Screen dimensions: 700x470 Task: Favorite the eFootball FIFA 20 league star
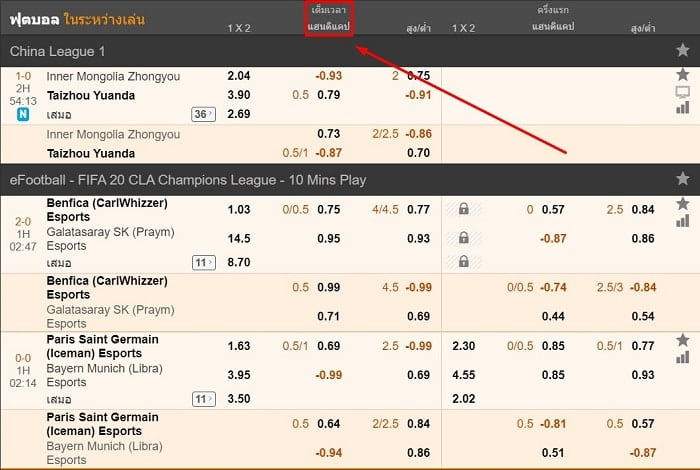coord(682,179)
